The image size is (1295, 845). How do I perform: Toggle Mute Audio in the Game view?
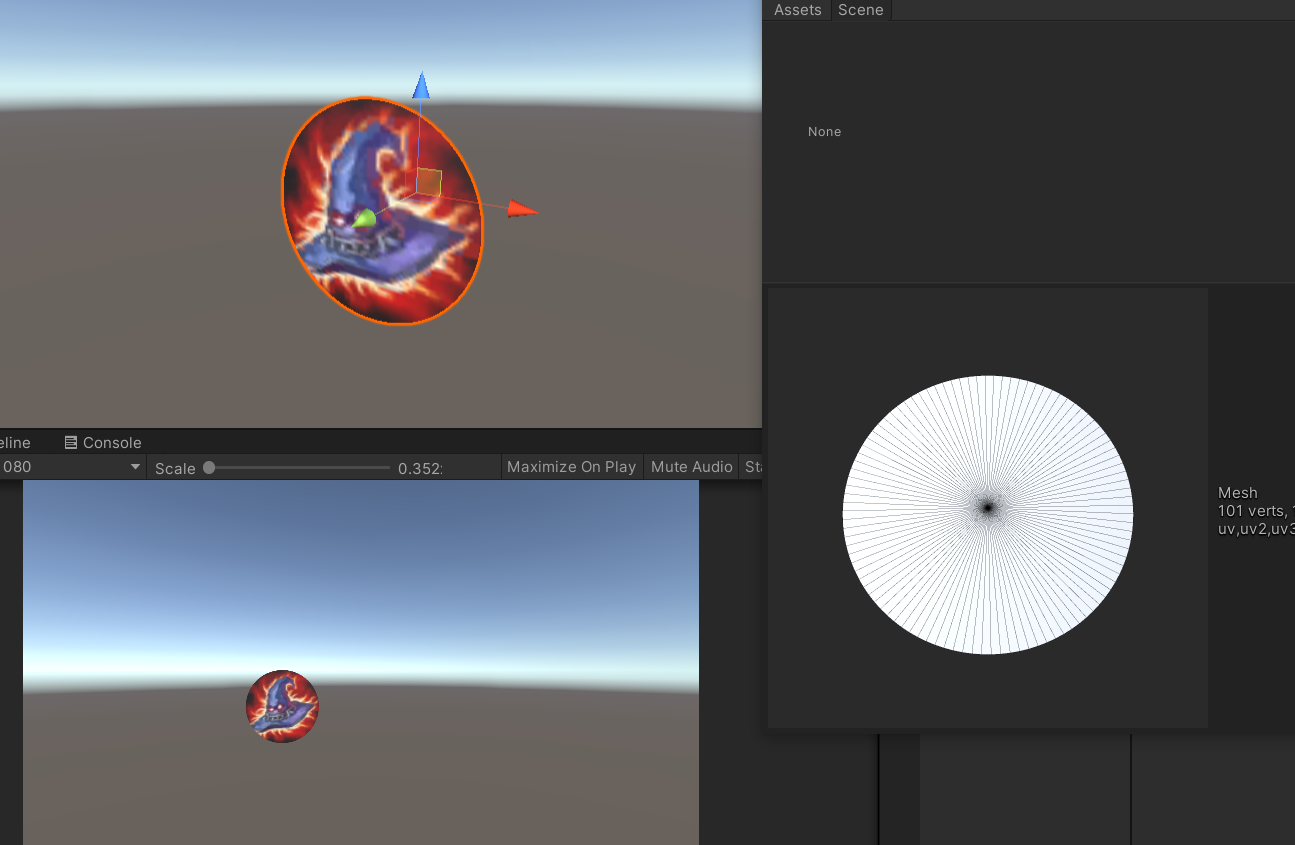point(691,467)
